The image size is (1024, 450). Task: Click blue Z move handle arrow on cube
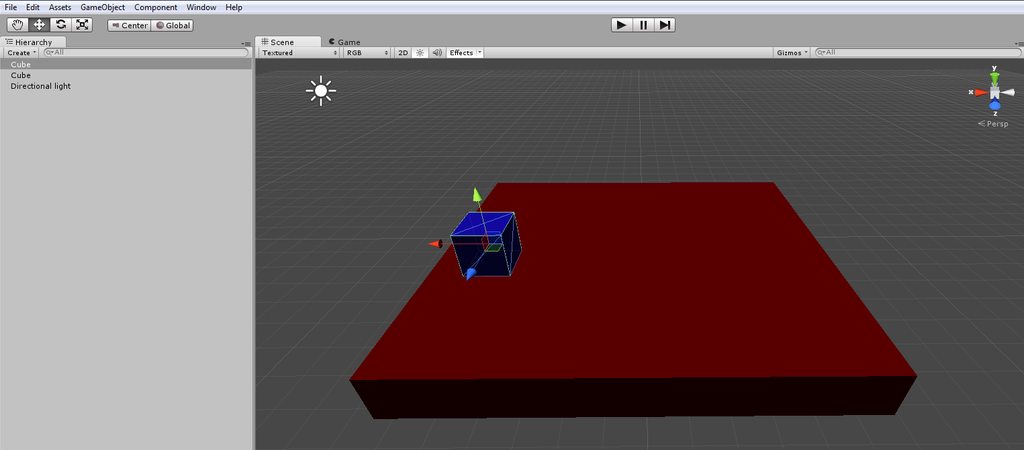click(x=470, y=274)
